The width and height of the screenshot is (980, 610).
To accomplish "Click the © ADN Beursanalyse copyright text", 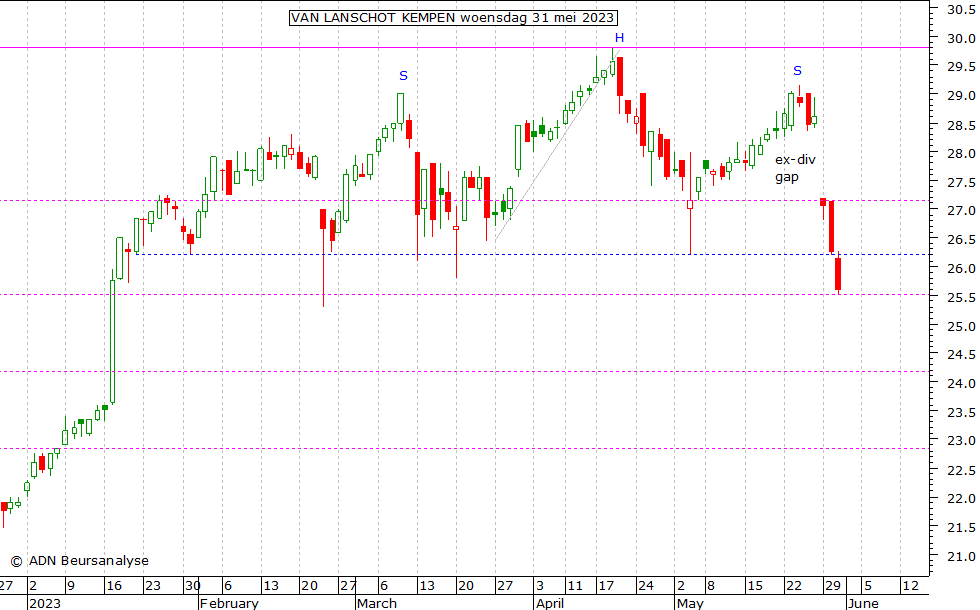I will click(x=79, y=561).
